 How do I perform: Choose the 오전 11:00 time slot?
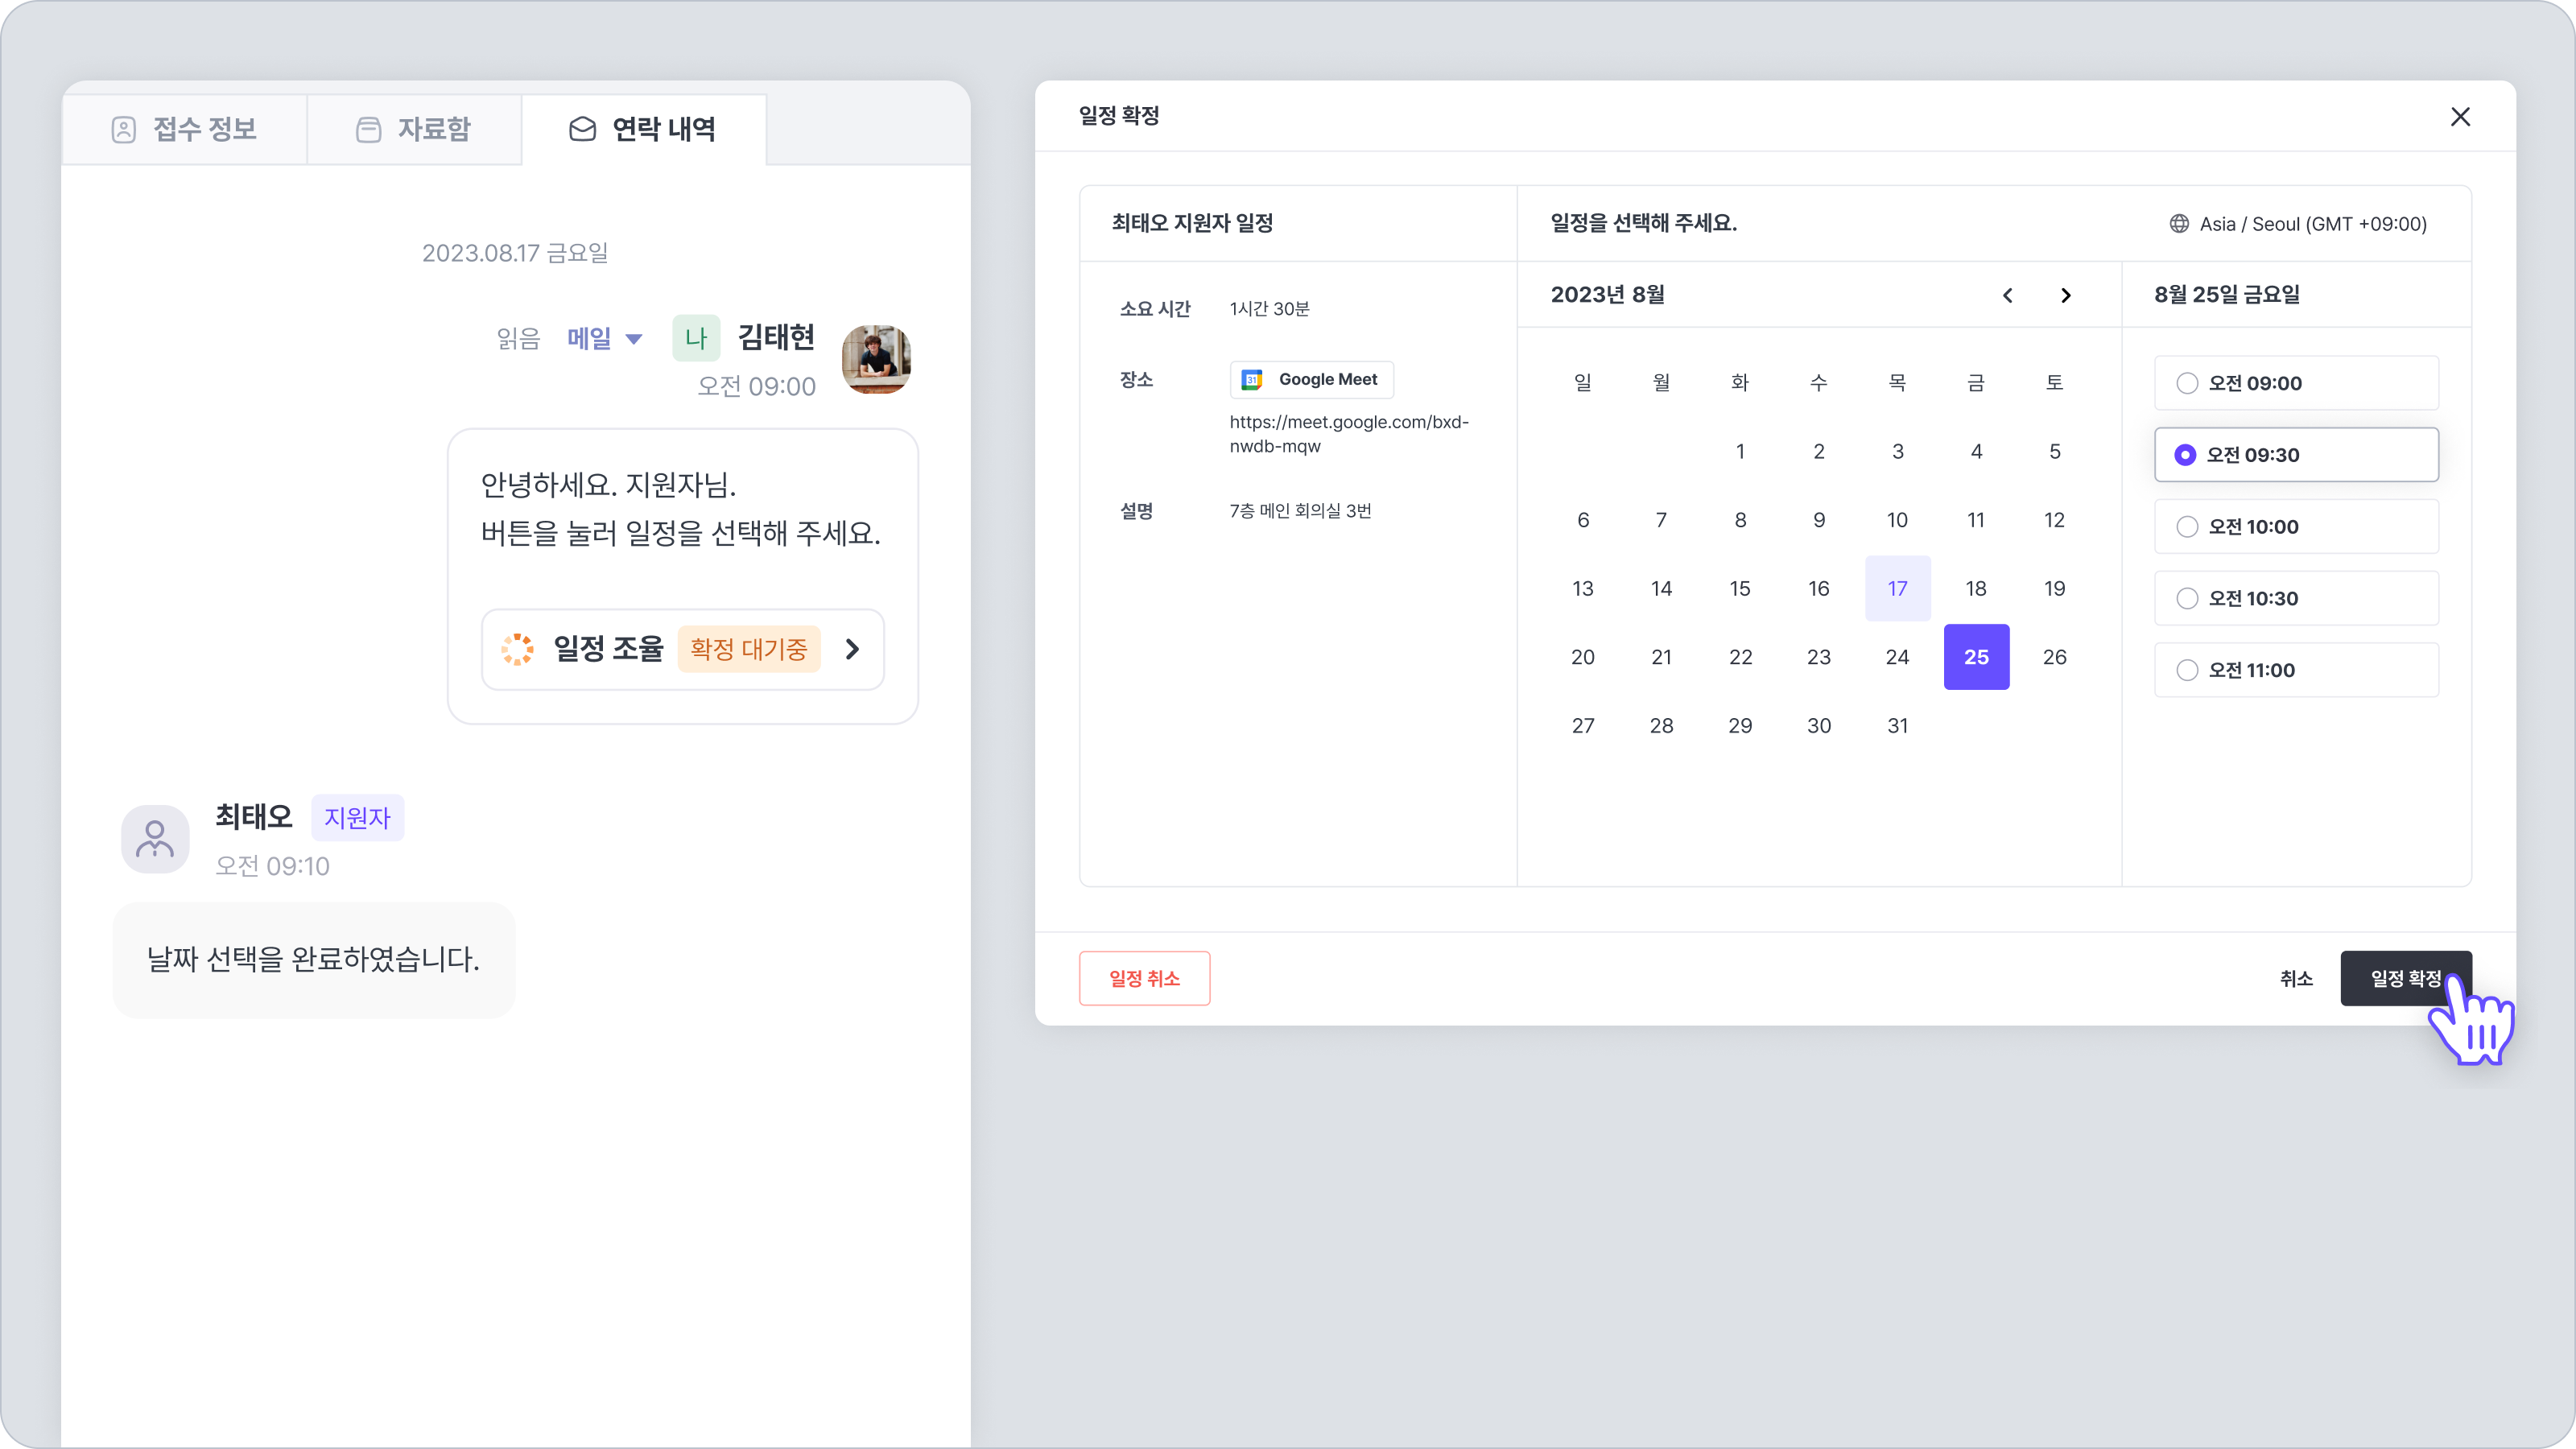point(2295,670)
